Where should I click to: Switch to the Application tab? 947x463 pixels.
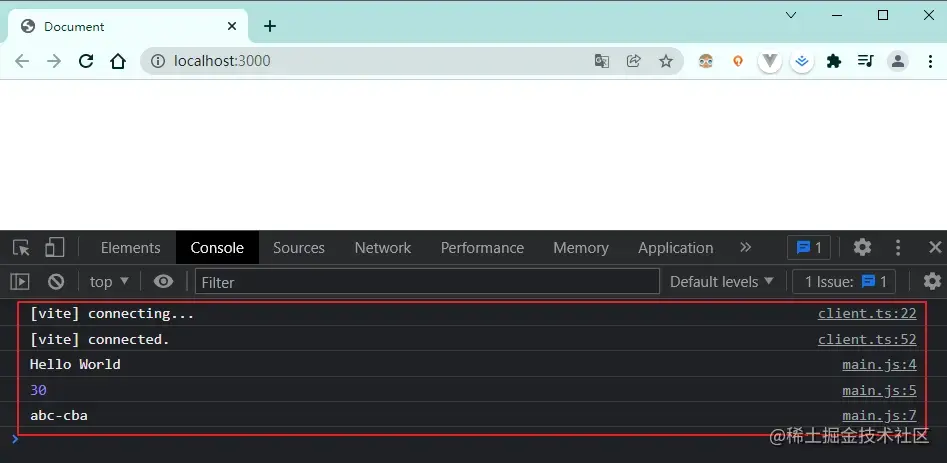pos(675,247)
